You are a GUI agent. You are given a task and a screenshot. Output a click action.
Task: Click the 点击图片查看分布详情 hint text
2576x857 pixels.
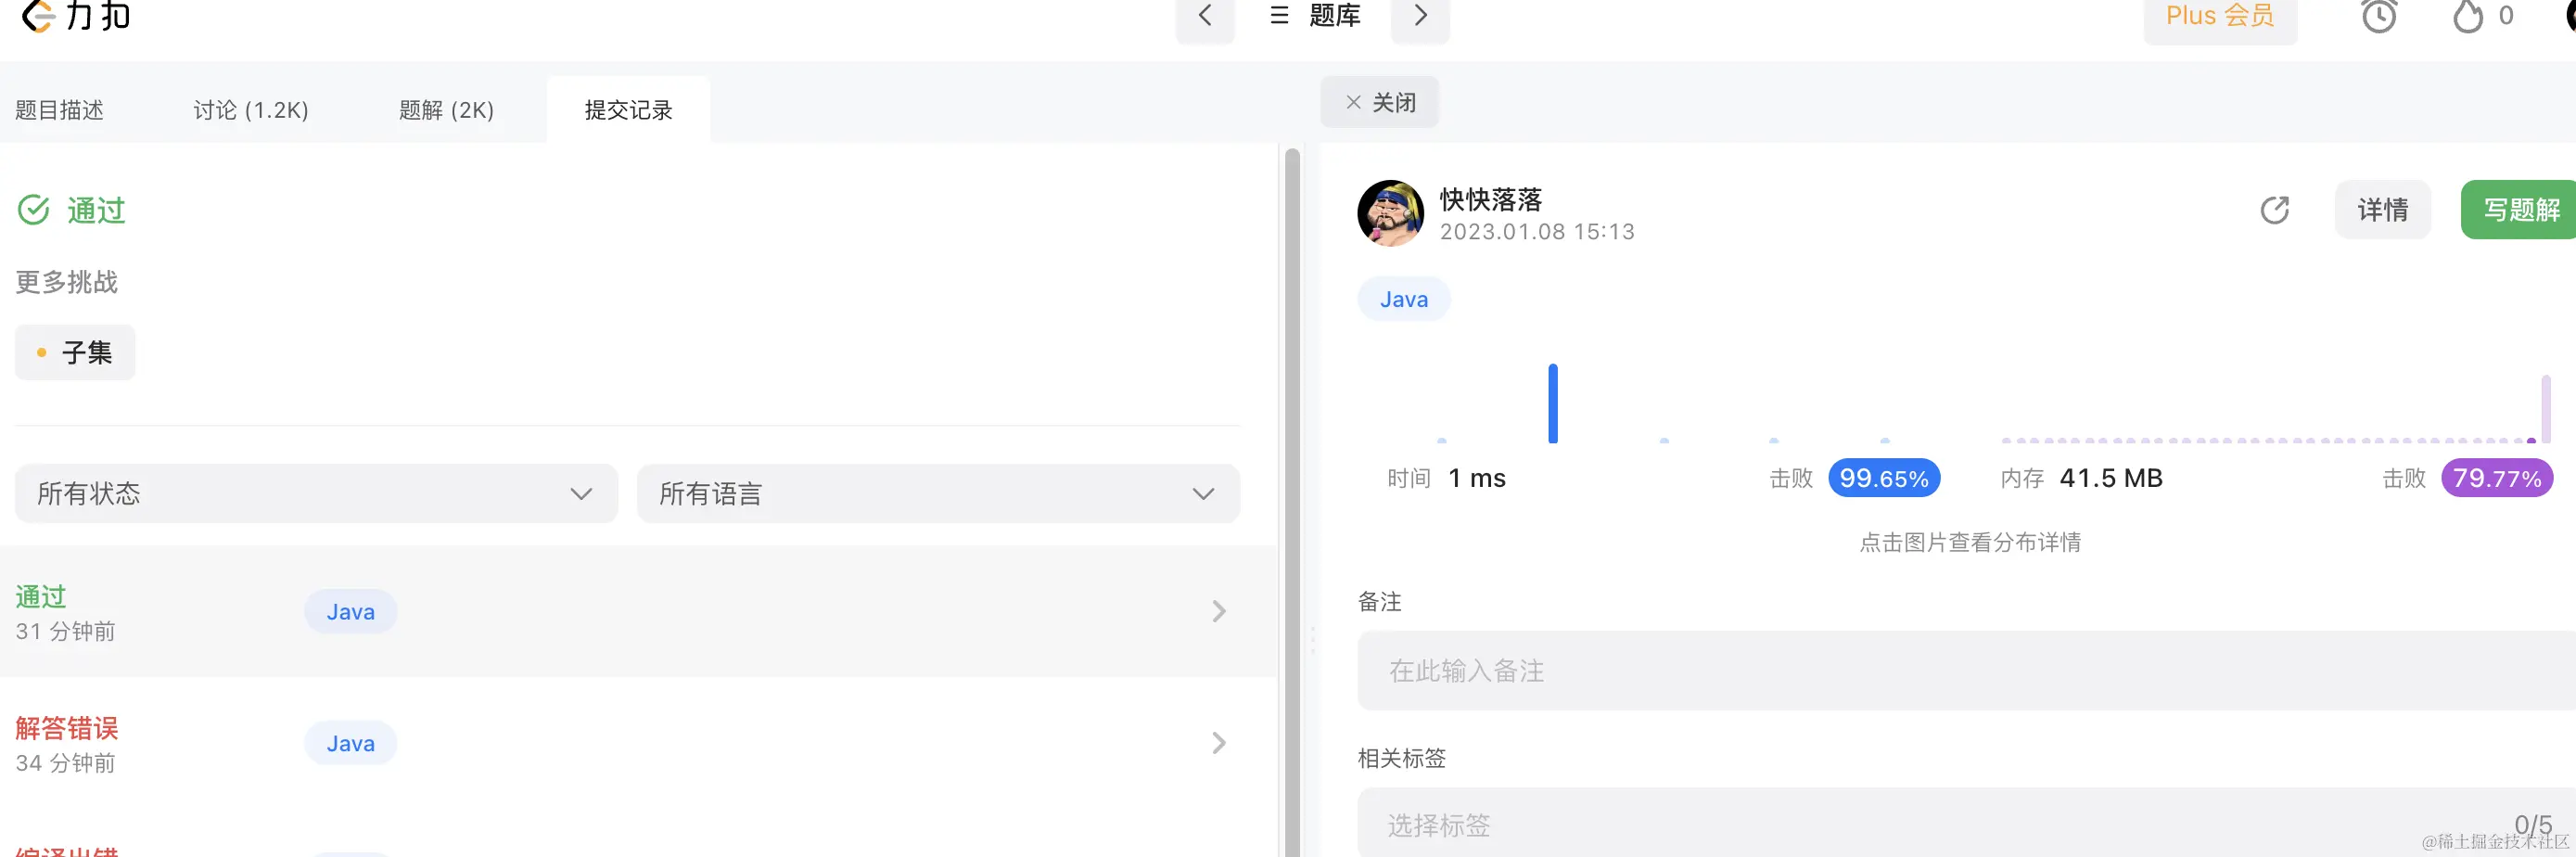pos(1970,542)
